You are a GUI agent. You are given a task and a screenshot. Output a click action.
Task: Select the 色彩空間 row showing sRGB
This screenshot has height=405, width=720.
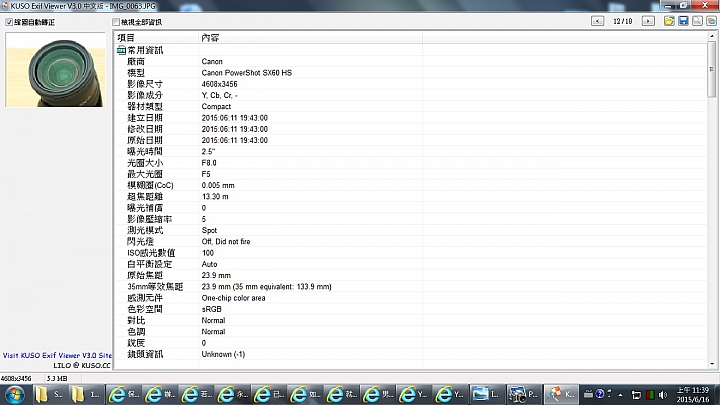coord(411,309)
